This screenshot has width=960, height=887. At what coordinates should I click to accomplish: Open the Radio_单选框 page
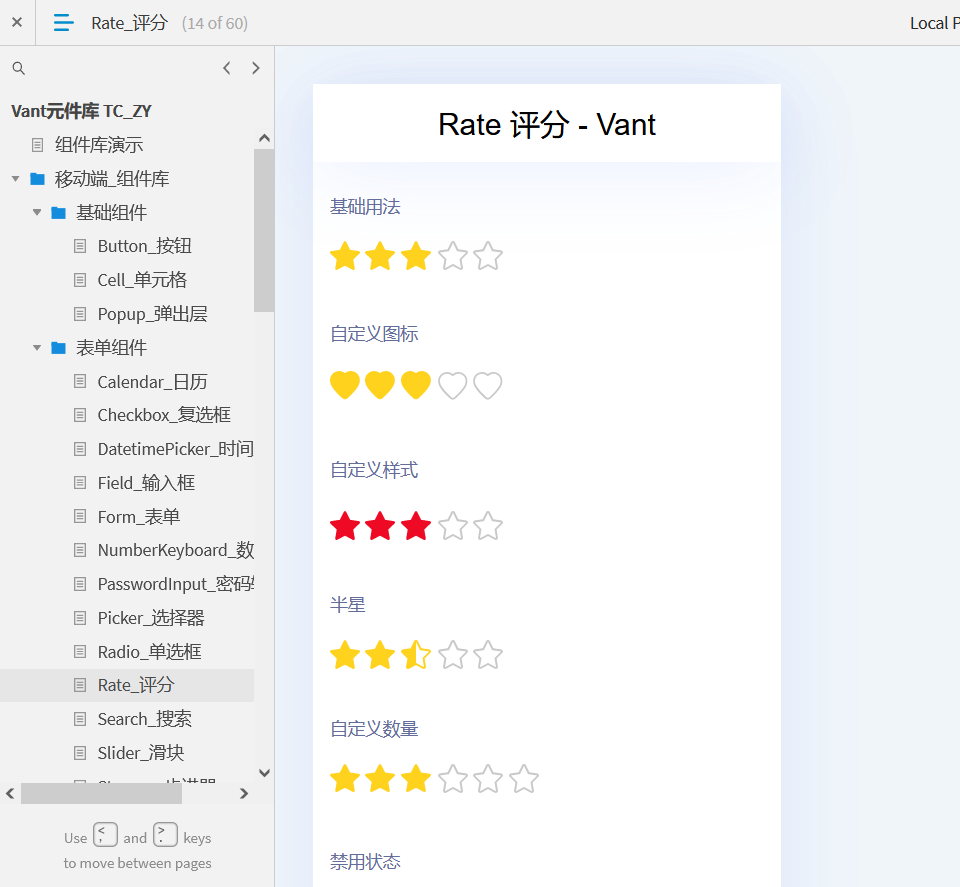click(x=149, y=652)
